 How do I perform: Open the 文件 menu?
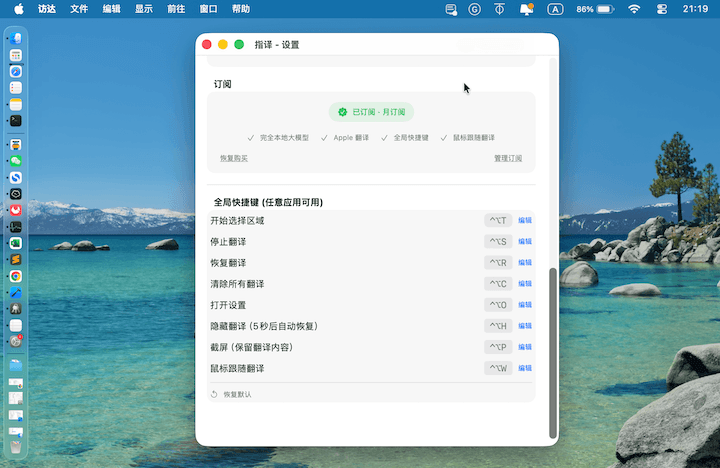(79, 9)
